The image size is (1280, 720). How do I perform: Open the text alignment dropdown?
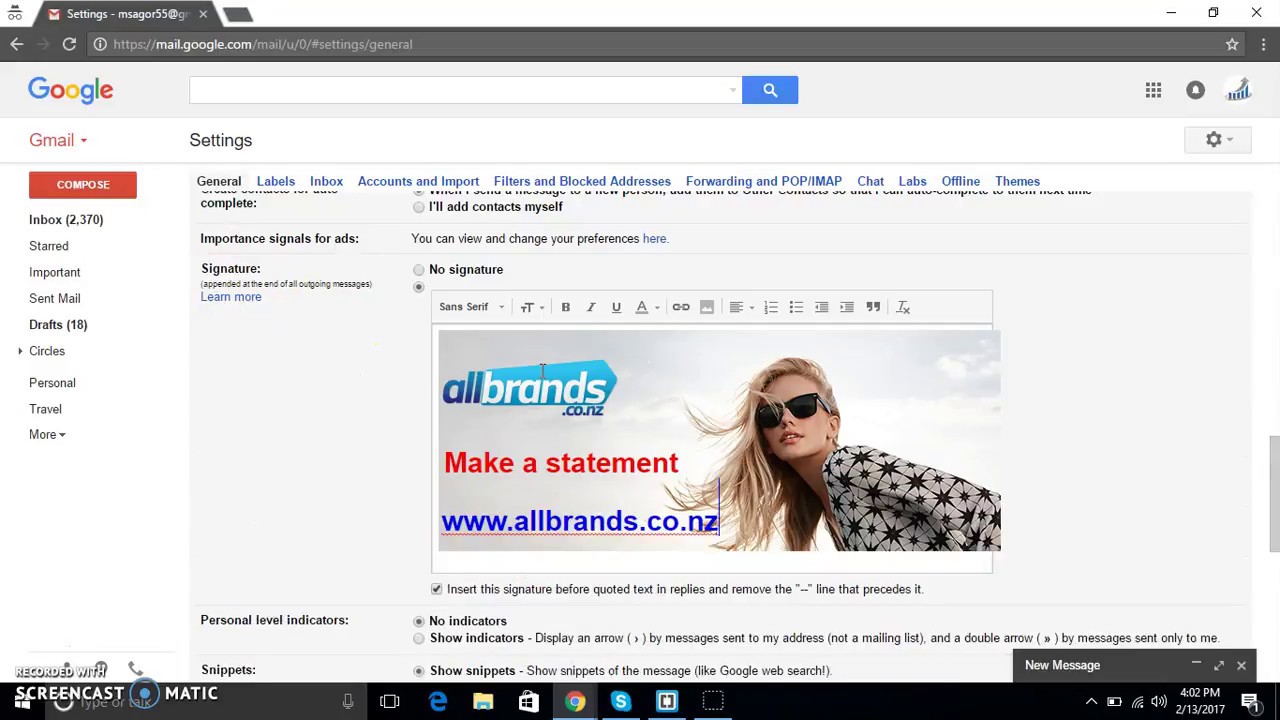(741, 307)
